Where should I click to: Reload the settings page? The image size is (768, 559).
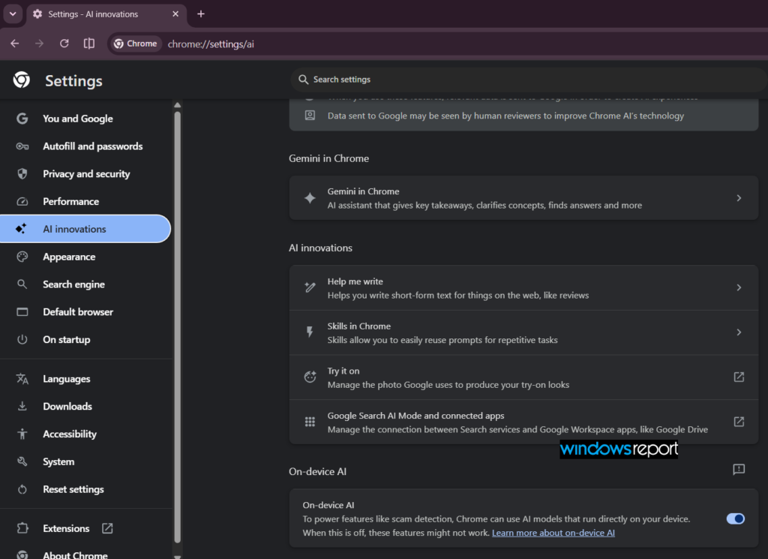(64, 44)
